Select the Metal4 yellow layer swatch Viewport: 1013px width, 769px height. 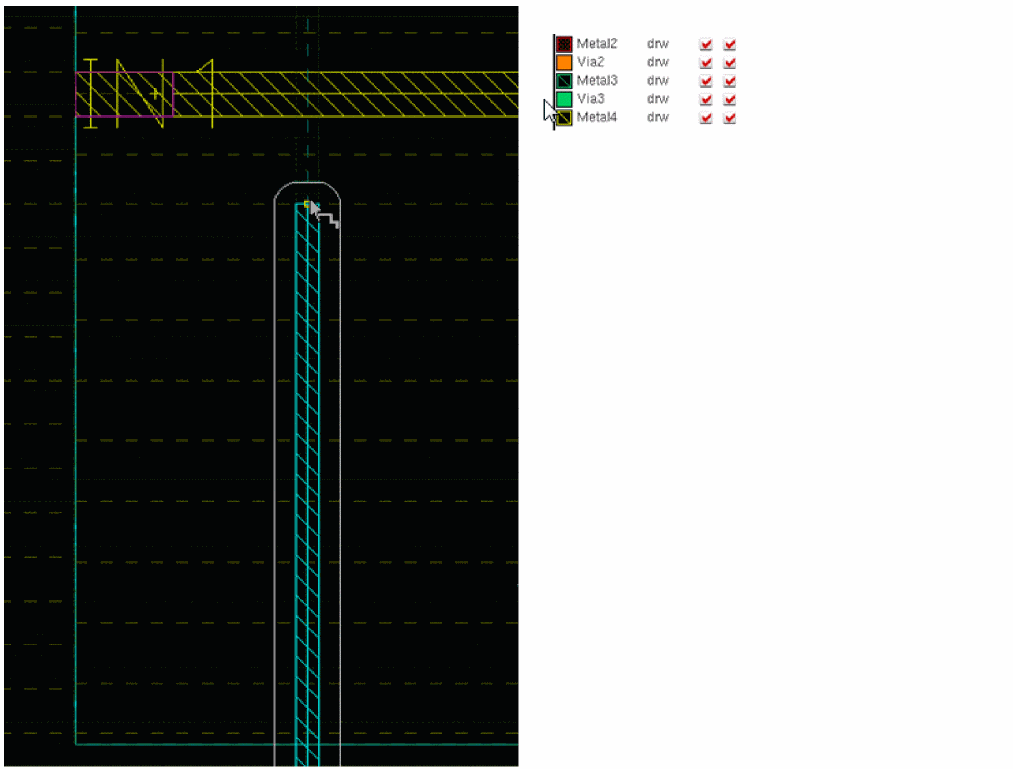pyautogui.click(x=564, y=118)
